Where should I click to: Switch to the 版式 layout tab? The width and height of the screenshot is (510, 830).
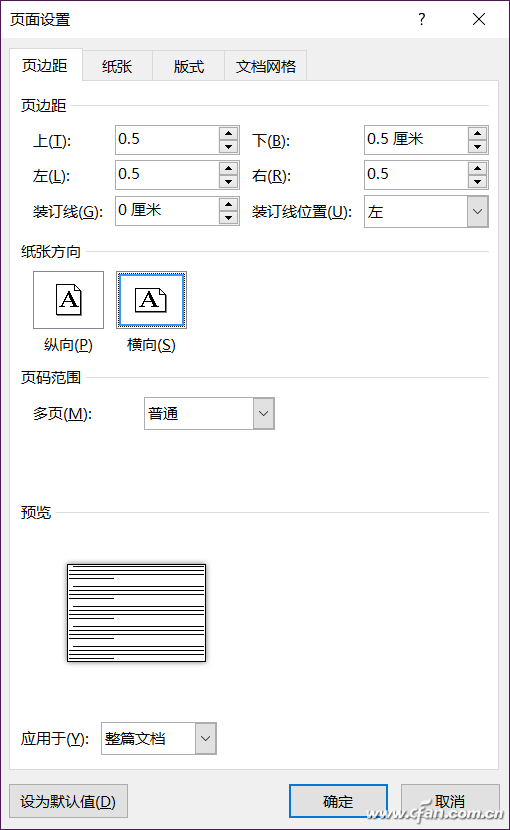[189, 66]
